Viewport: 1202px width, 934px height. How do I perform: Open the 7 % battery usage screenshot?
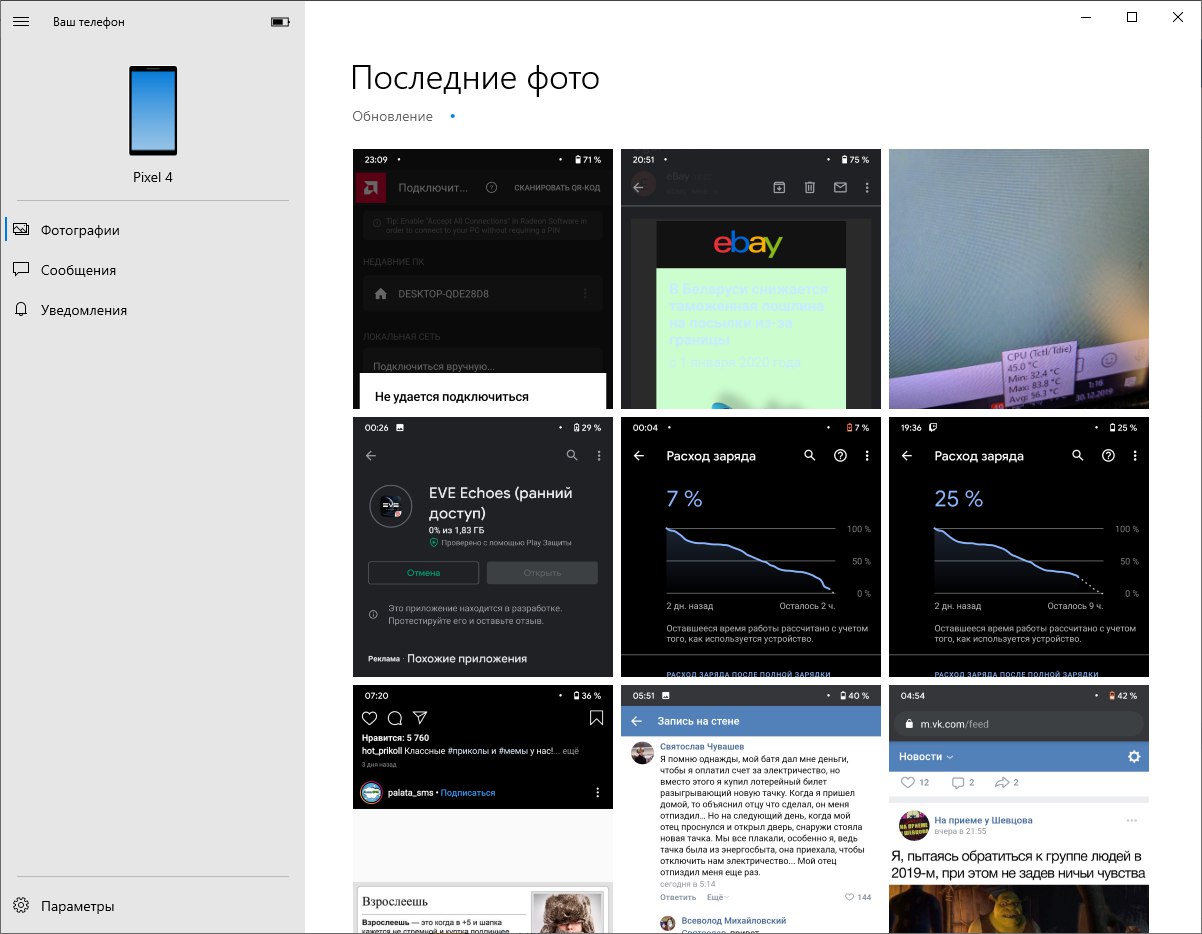[751, 547]
